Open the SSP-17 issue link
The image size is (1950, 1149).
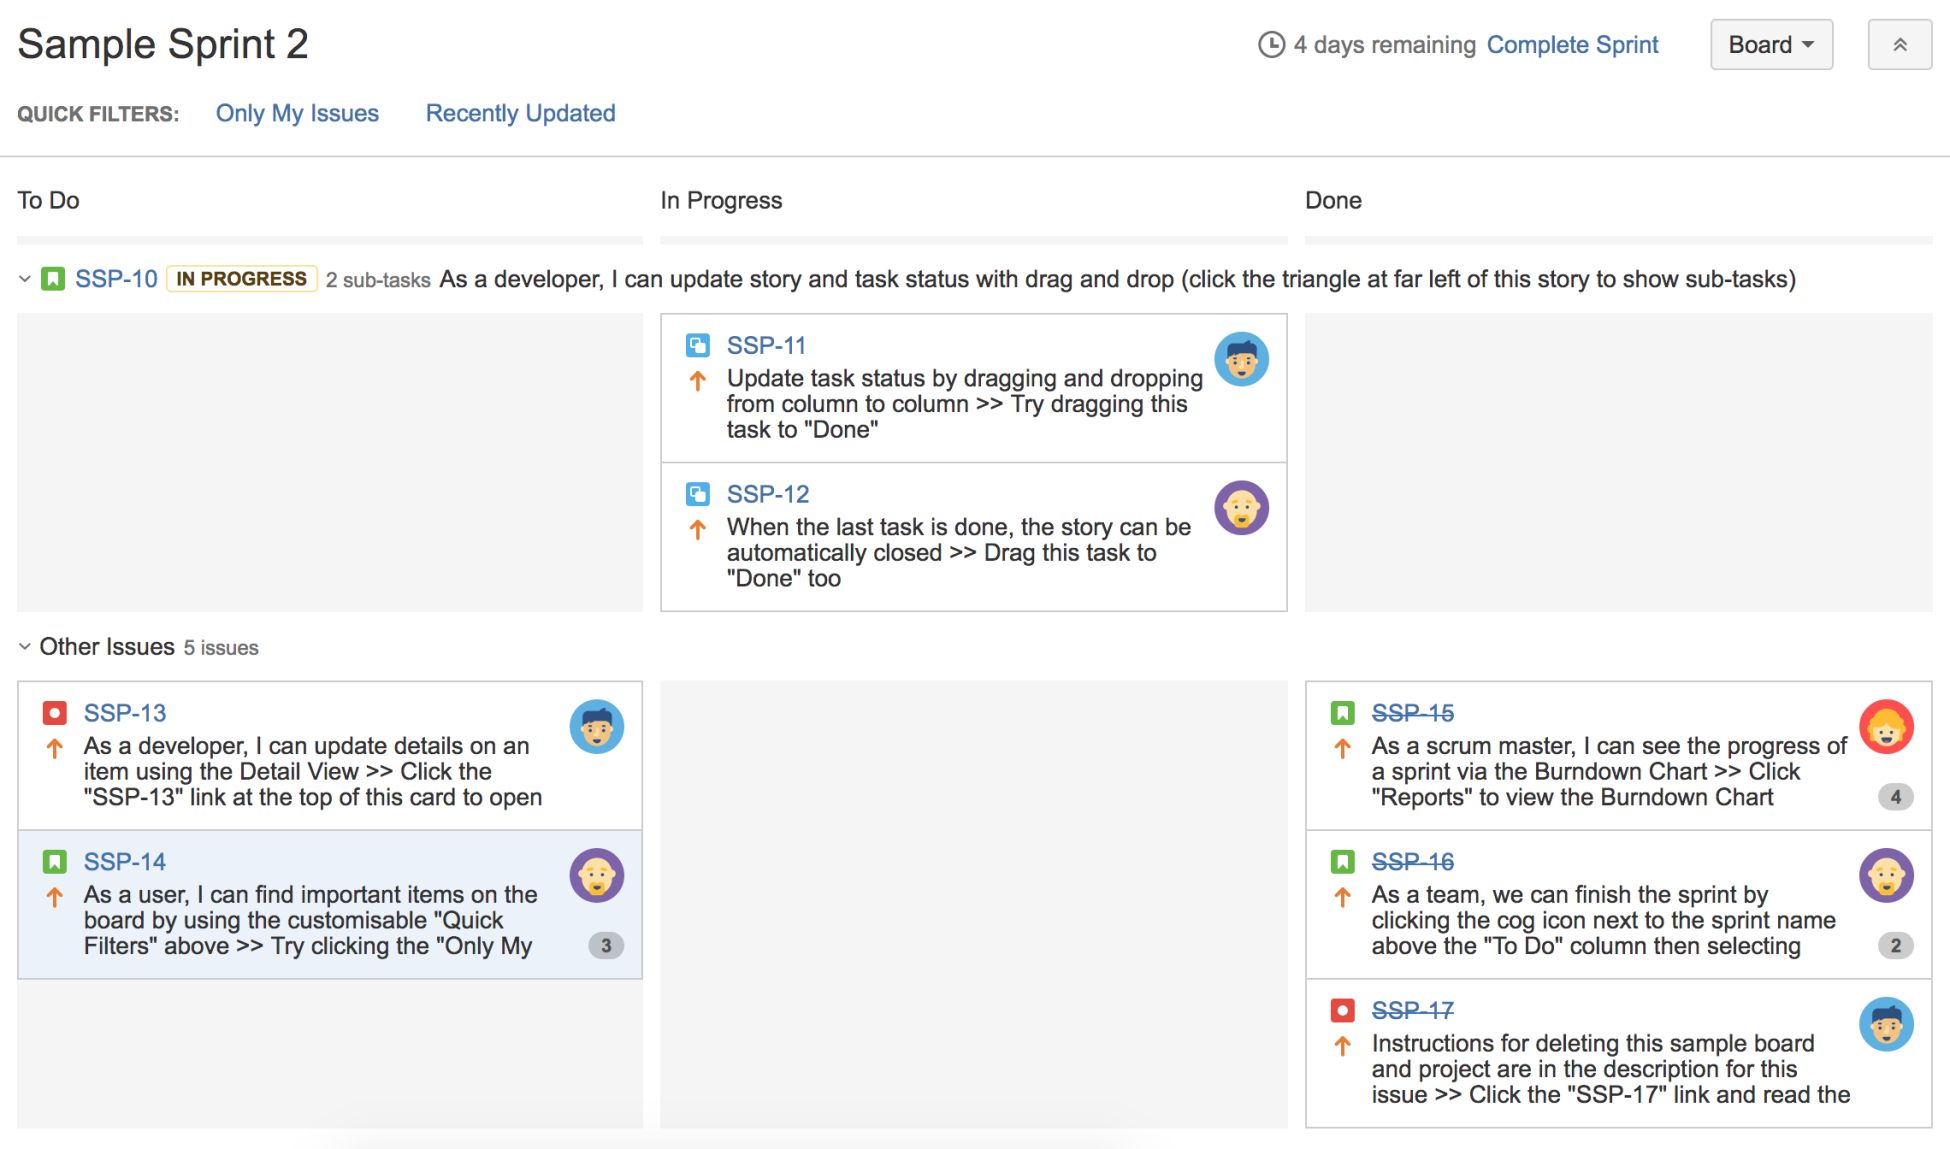tap(1413, 1011)
